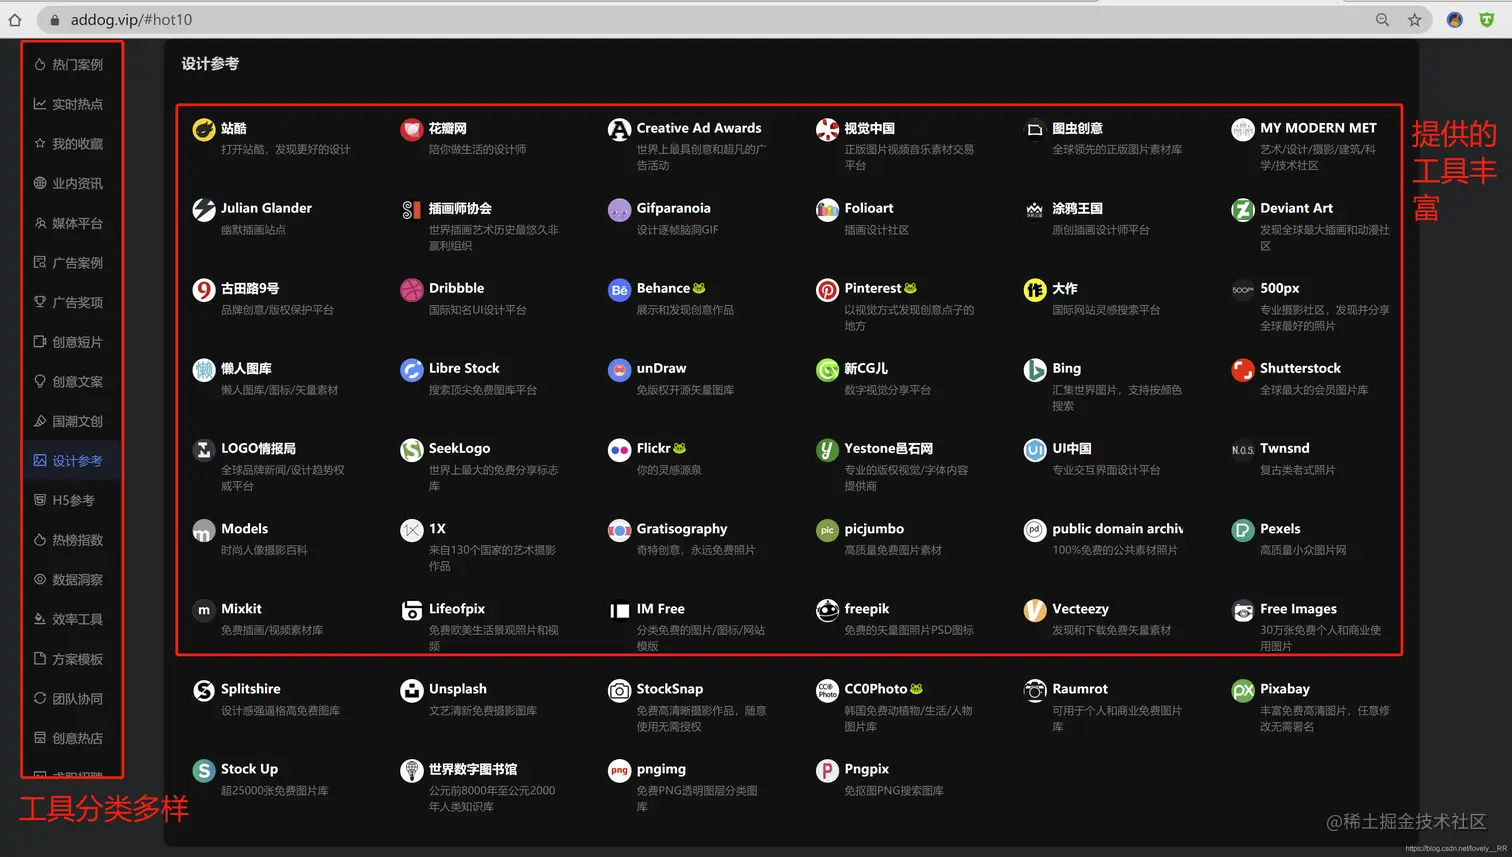This screenshot has height=857, width=1512.
Task: Click the SeekLogo icon
Action: (412, 450)
